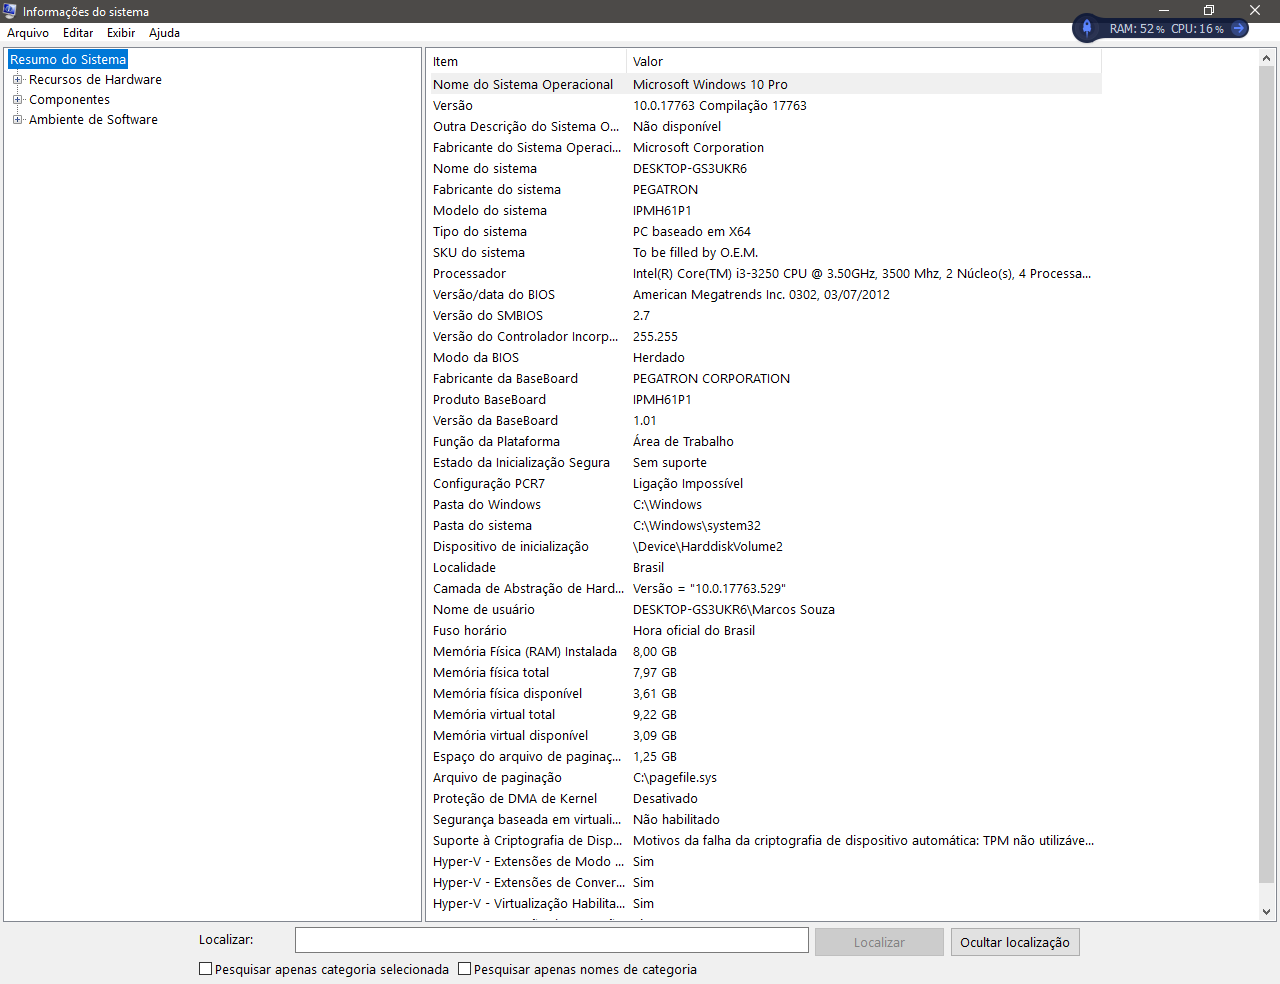This screenshot has width=1280, height=984.
Task: Expand the Ambiente de Software node
Action: (17, 119)
